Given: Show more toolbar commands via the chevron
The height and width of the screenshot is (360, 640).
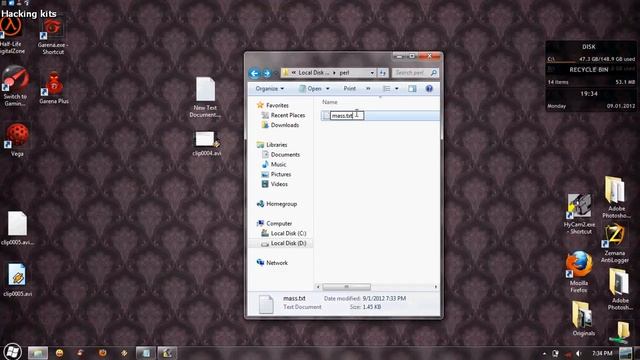Looking at the screenshot, I should point(368,89).
